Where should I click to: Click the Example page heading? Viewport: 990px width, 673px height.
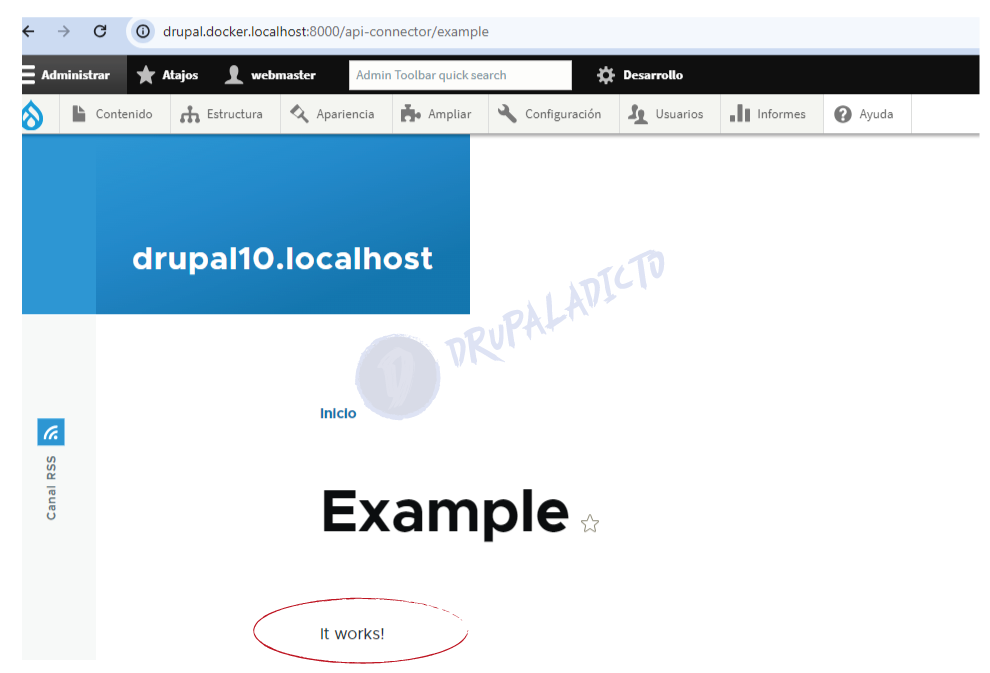tap(445, 513)
